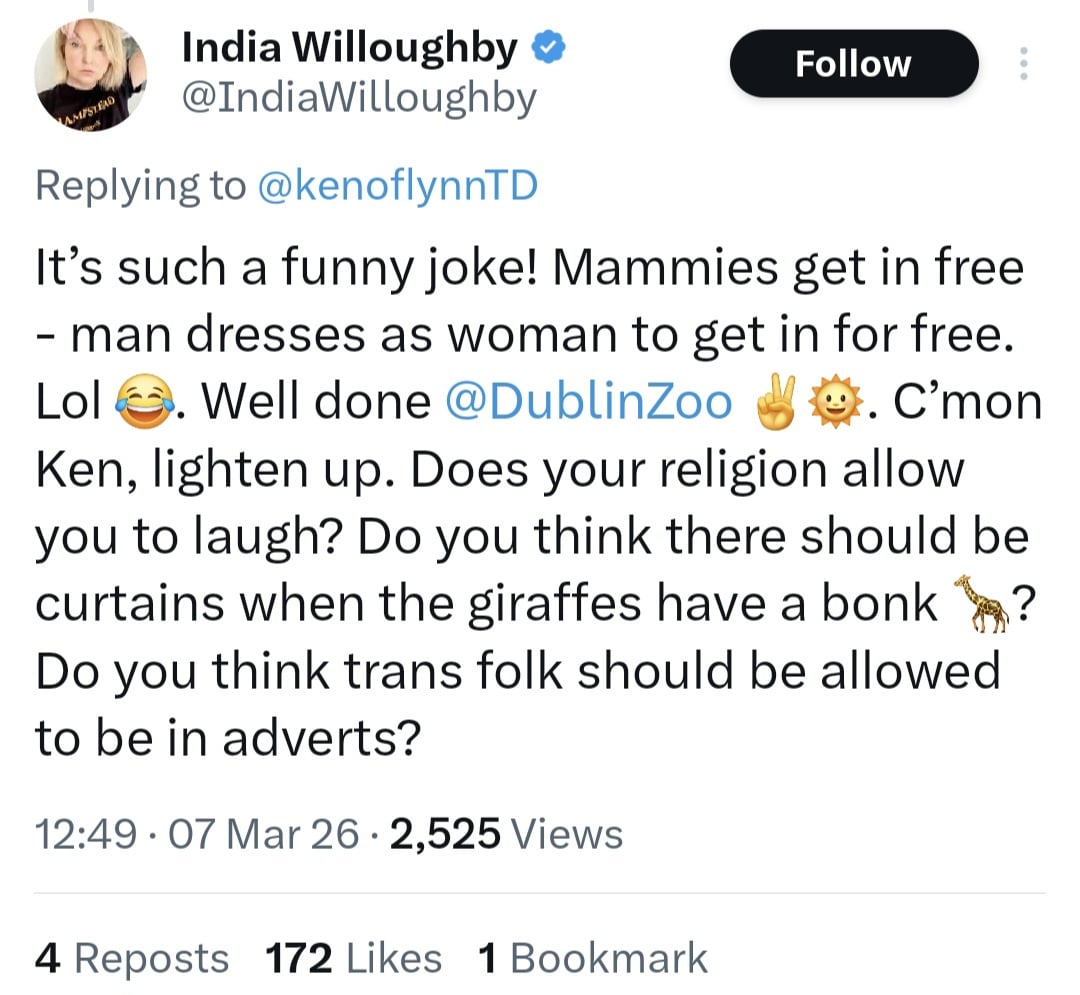
Task: Click the 'Replying to' label
Action: tap(141, 185)
